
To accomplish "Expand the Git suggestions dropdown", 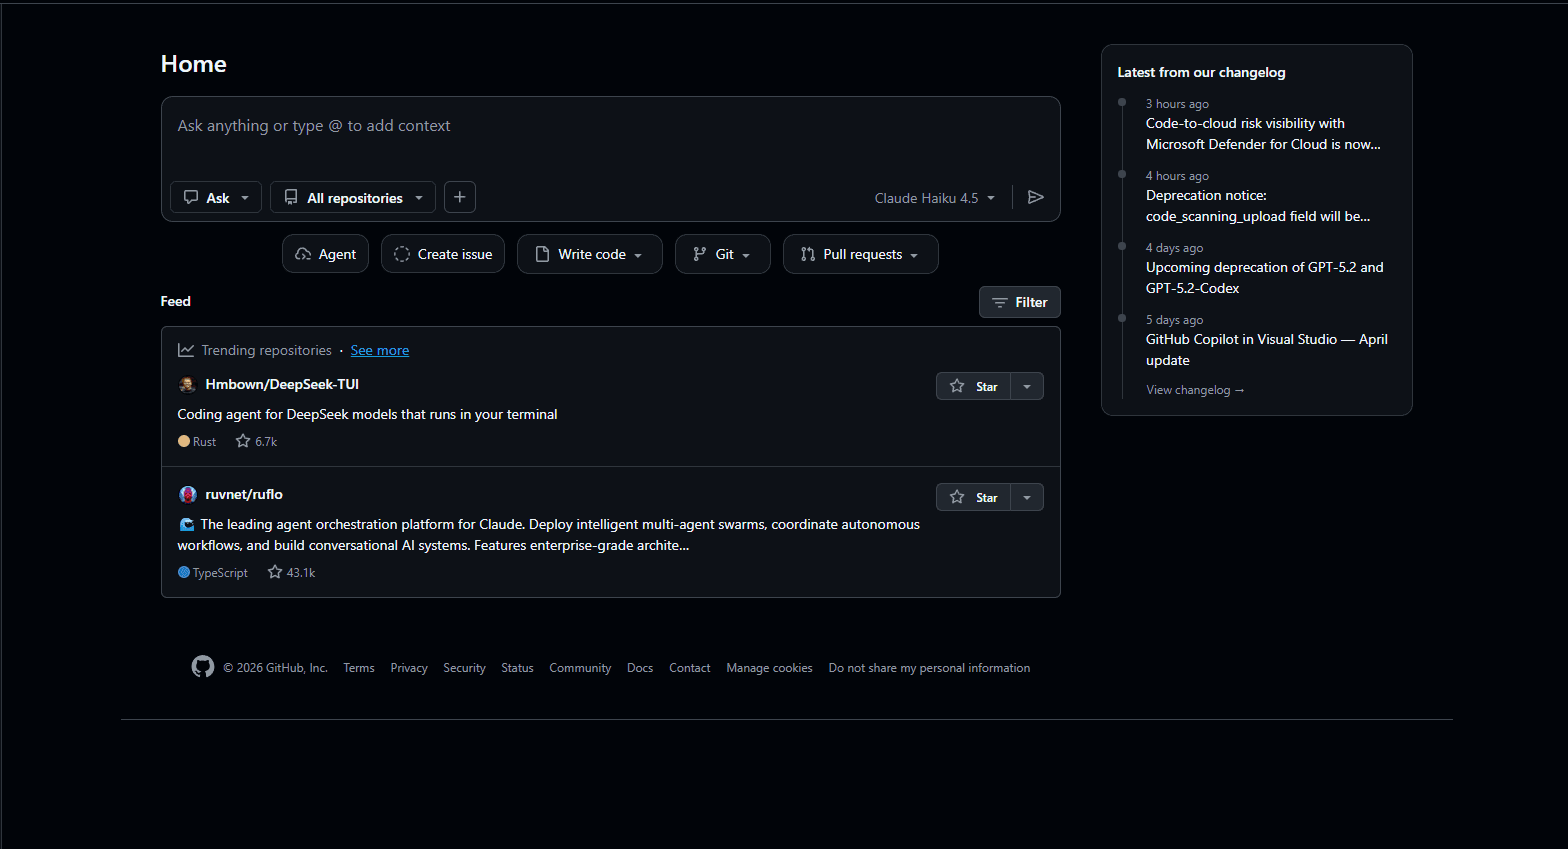I will [723, 254].
